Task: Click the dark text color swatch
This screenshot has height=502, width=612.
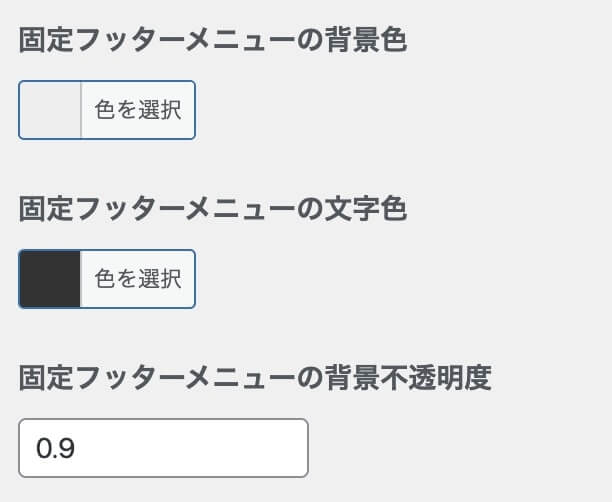Action: pyautogui.click(x=50, y=279)
